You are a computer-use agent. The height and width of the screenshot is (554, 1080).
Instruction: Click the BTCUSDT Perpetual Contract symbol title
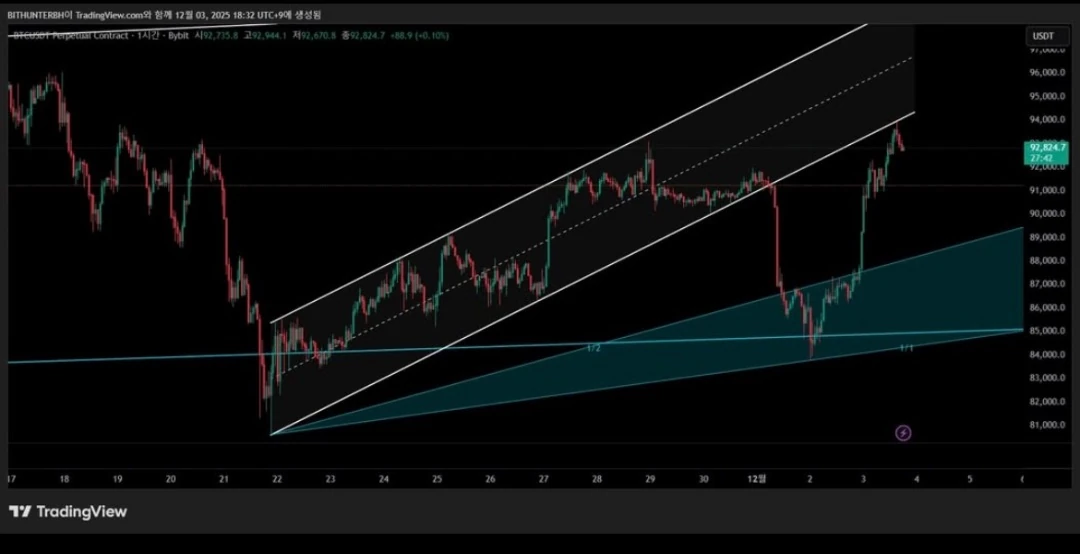[x=71, y=35]
